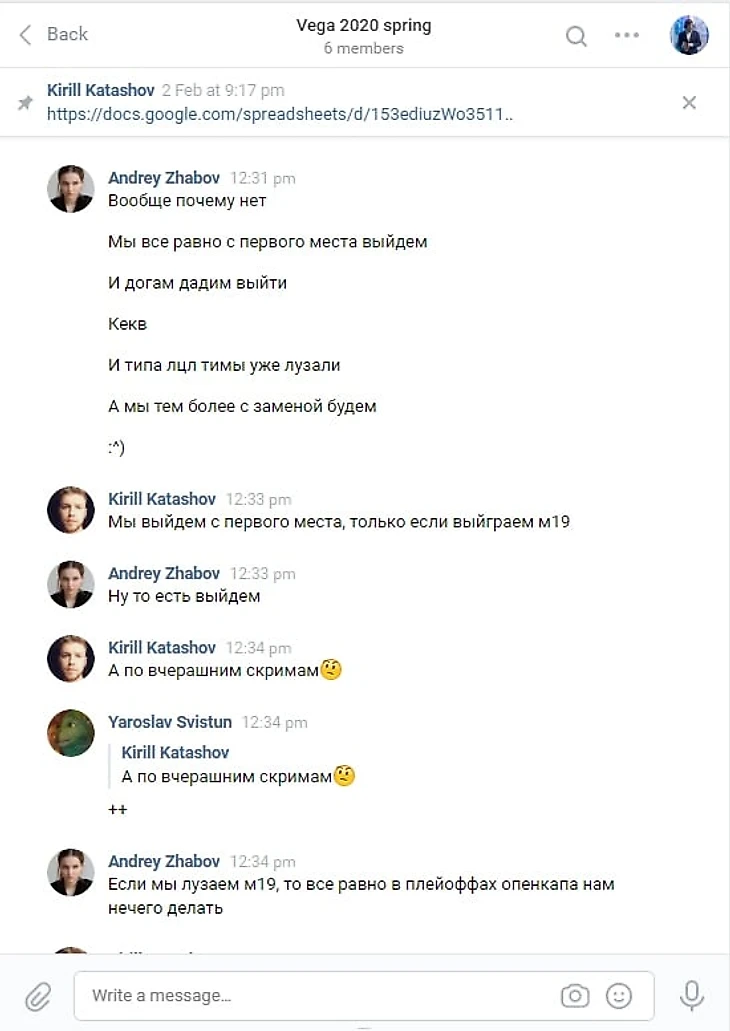
Task: Open the emoji smiley picker
Action: (x=618, y=996)
